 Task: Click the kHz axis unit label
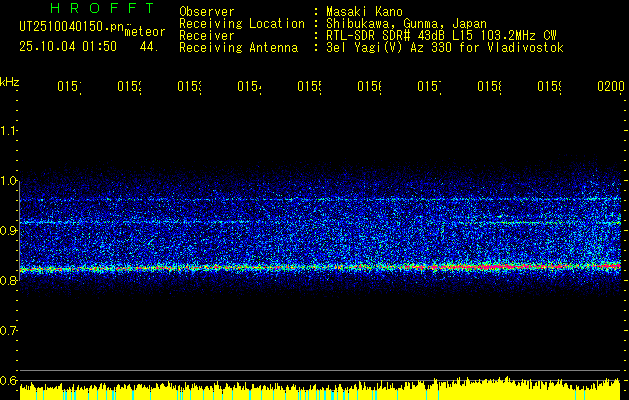[10, 81]
